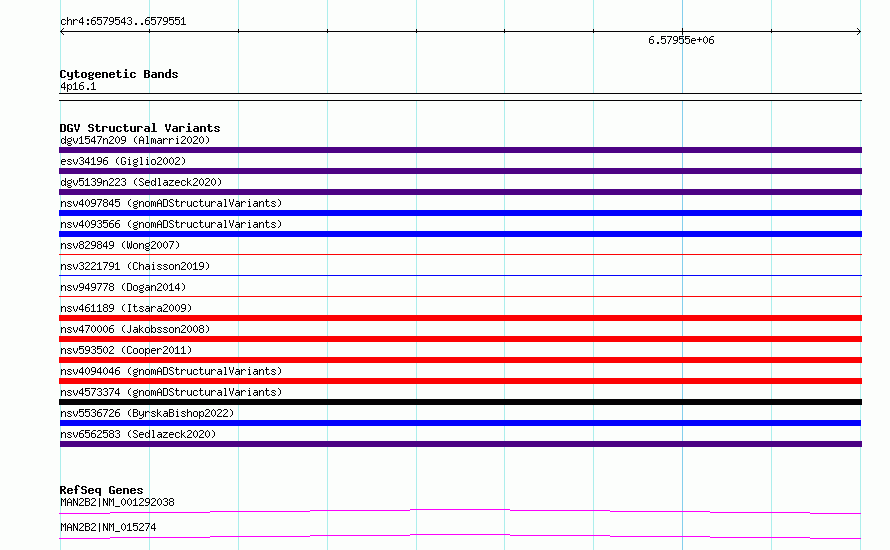Click the purple bar under esv34196
890x550 pixels.
tap(460, 171)
